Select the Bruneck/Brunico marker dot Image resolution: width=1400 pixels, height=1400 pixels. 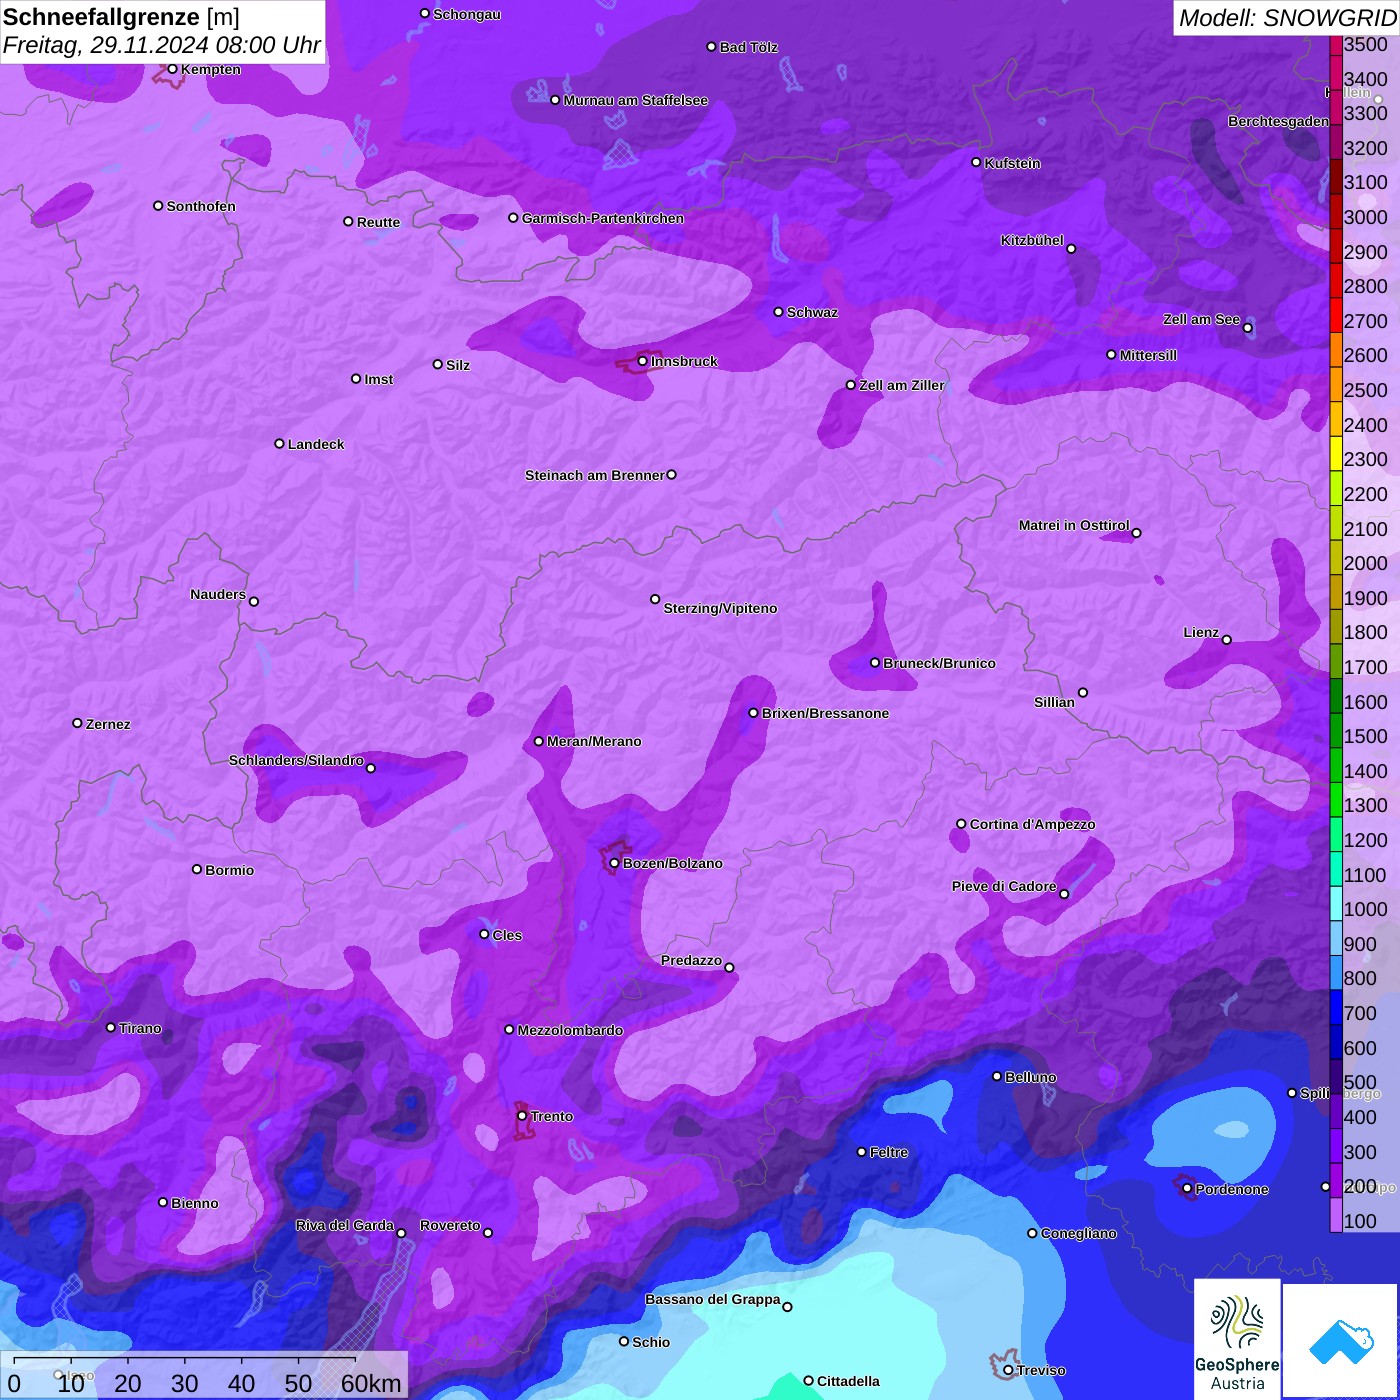pos(875,662)
